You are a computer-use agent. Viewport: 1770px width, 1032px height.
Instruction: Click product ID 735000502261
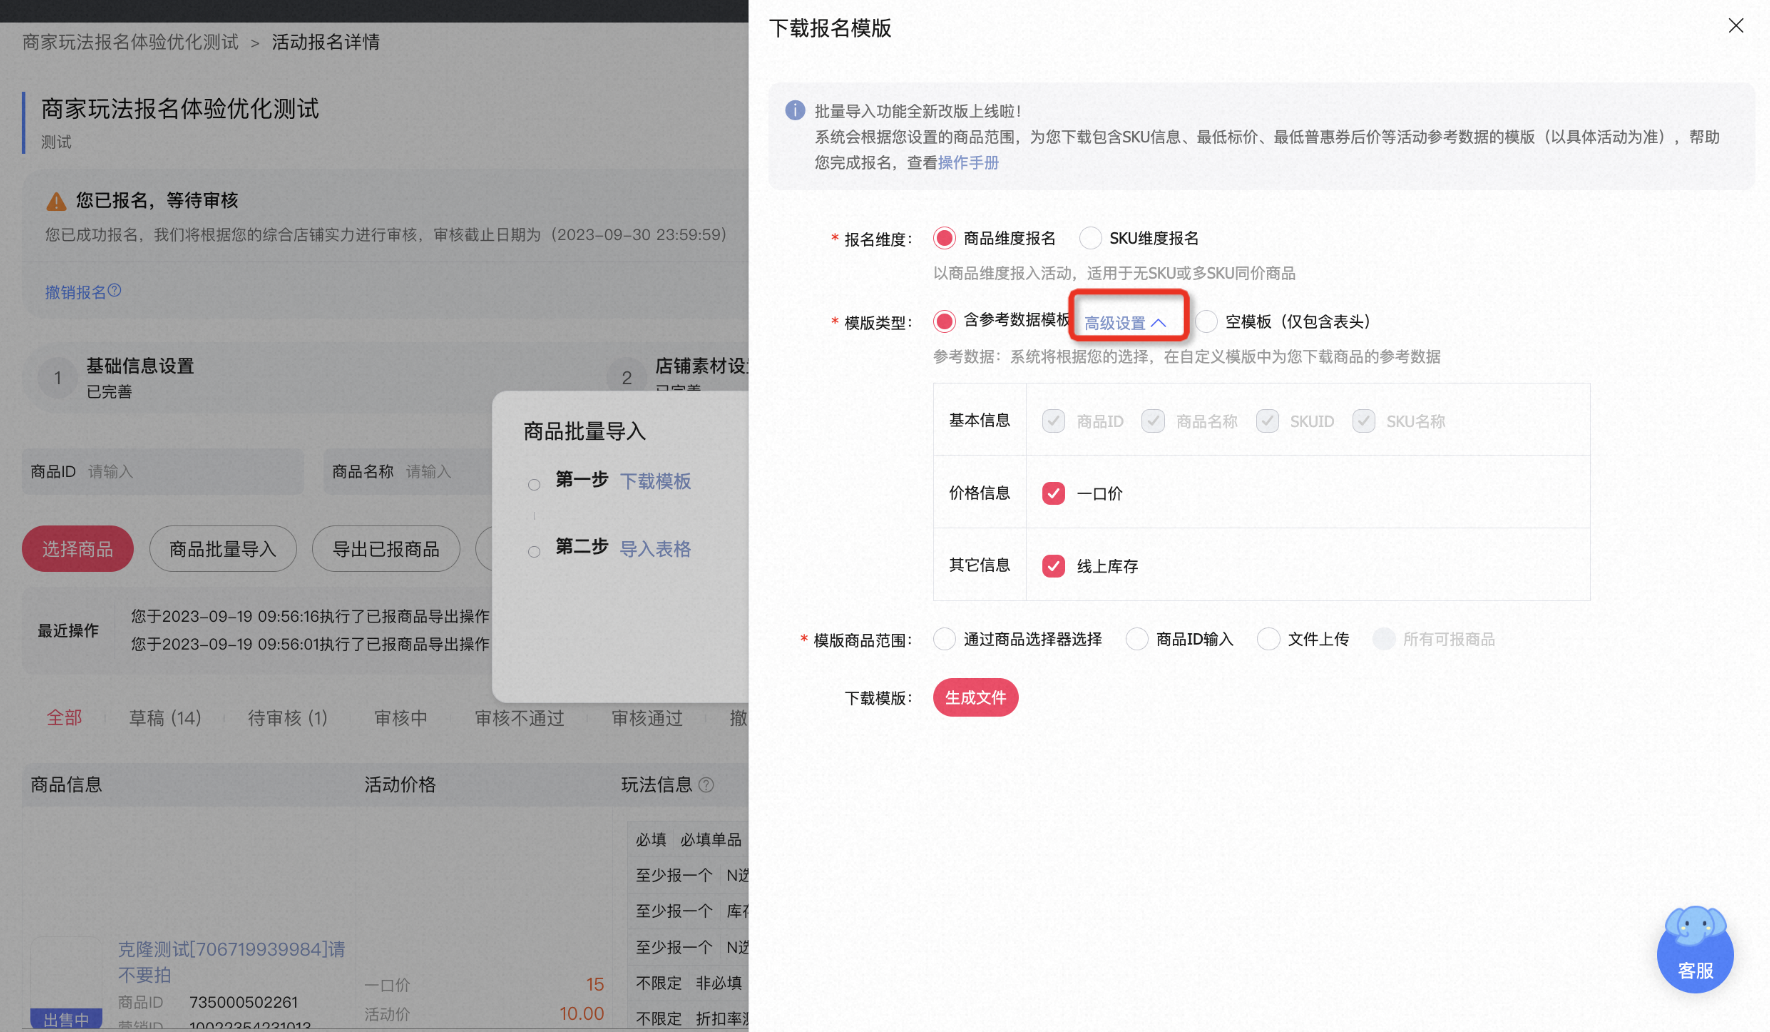pos(244,1002)
